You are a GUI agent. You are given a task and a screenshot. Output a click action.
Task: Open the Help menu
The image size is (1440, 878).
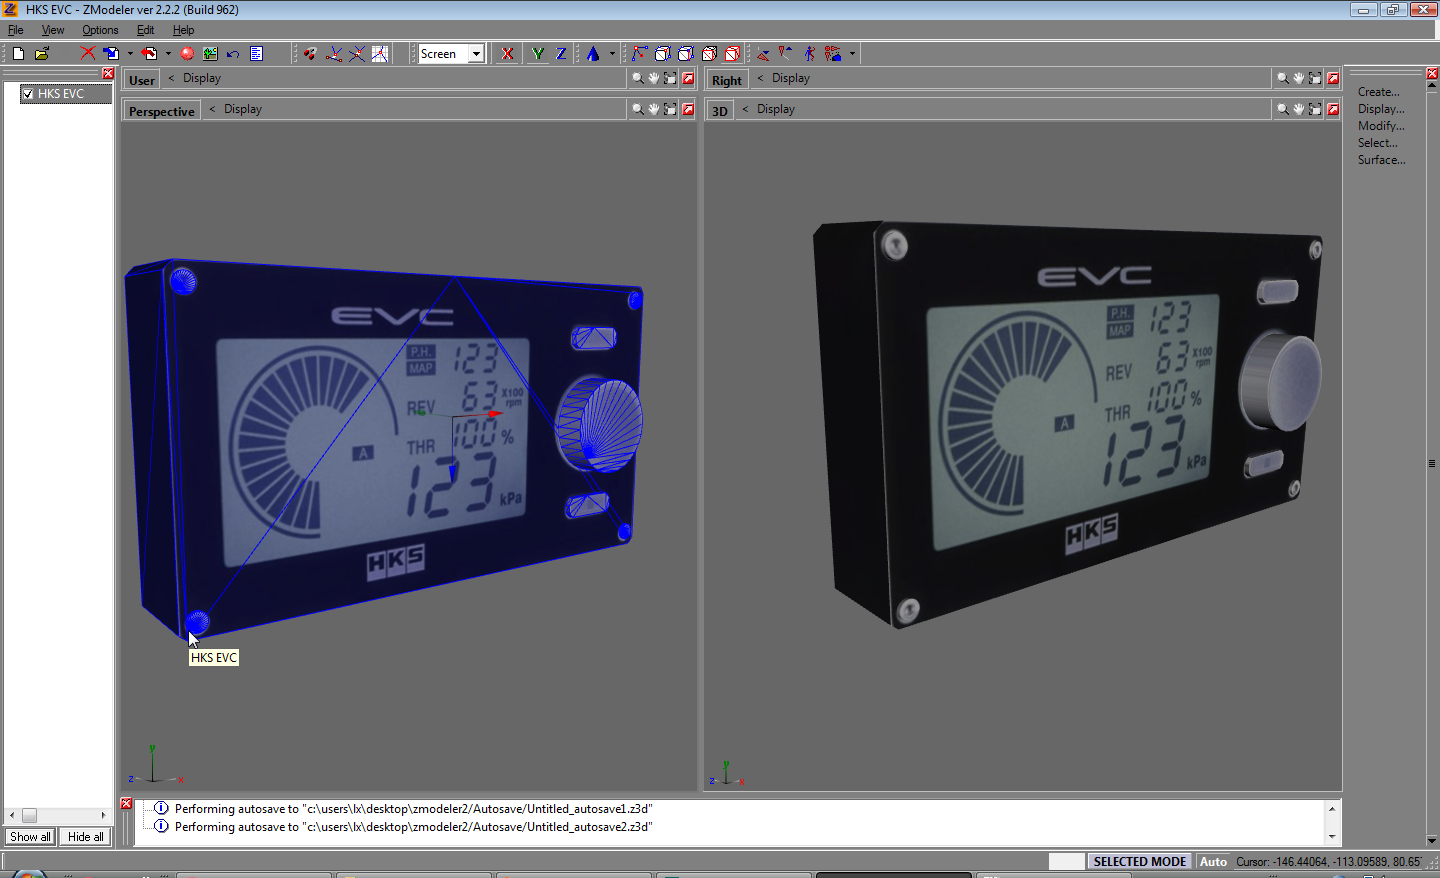pyautogui.click(x=183, y=30)
